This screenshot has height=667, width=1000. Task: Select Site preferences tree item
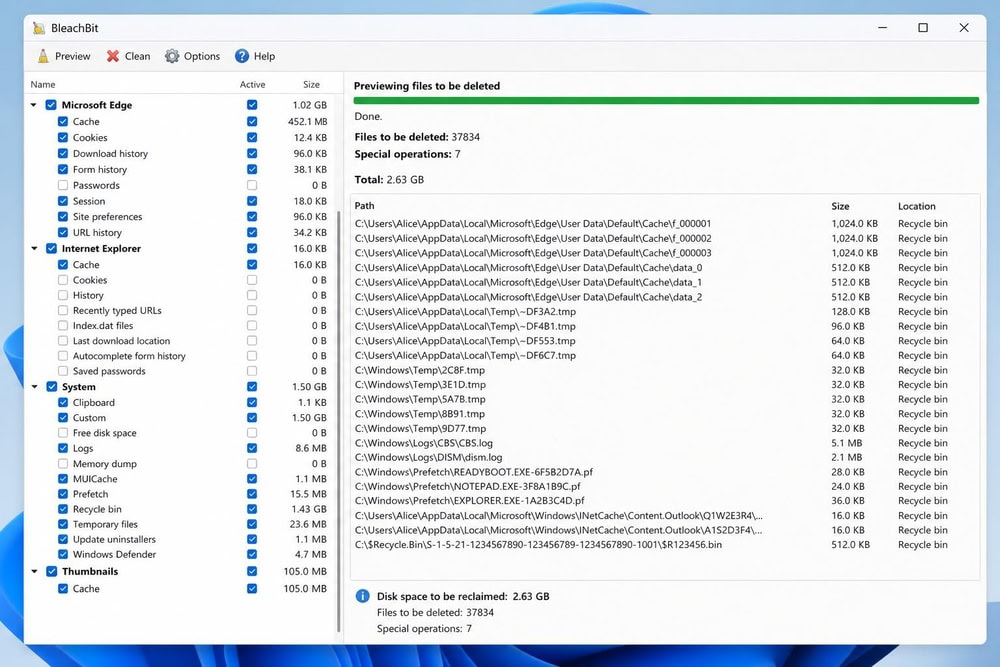pyautogui.click(x=107, y=217)
